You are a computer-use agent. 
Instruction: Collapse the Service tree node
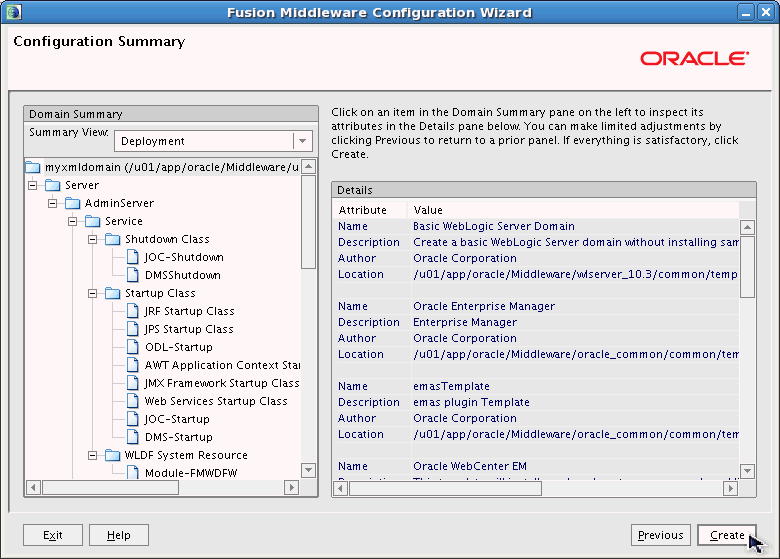click(73, 221)
